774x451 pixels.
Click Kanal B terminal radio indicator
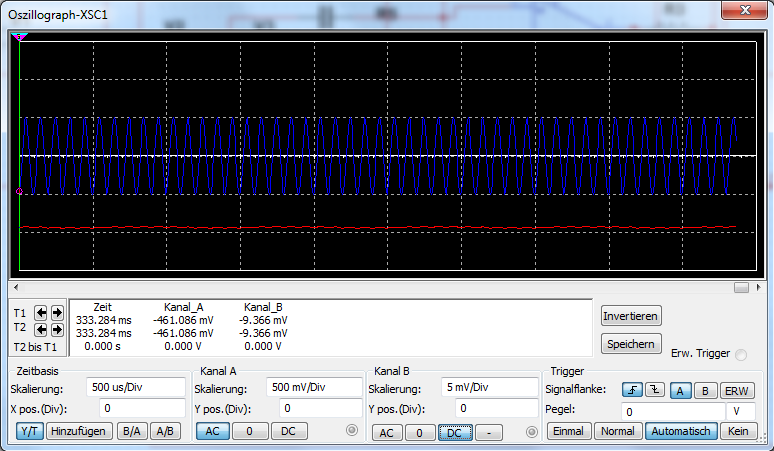click(532, 432)
